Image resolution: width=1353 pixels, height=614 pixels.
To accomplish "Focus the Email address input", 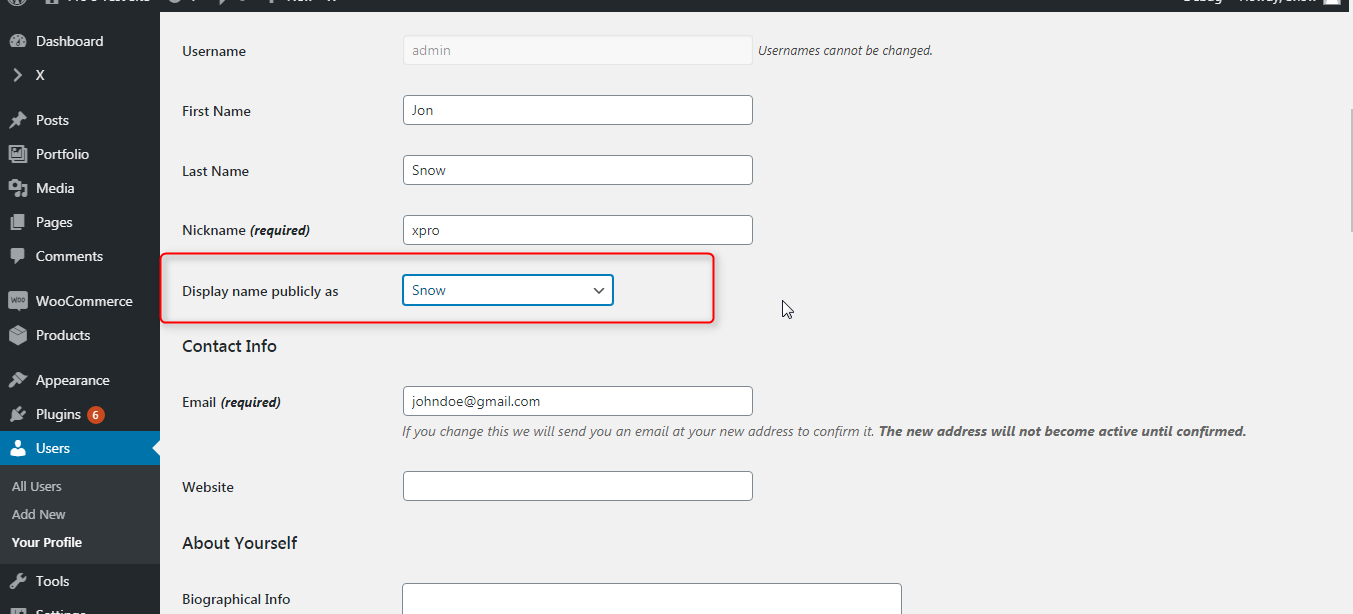I will pos(578,401).
